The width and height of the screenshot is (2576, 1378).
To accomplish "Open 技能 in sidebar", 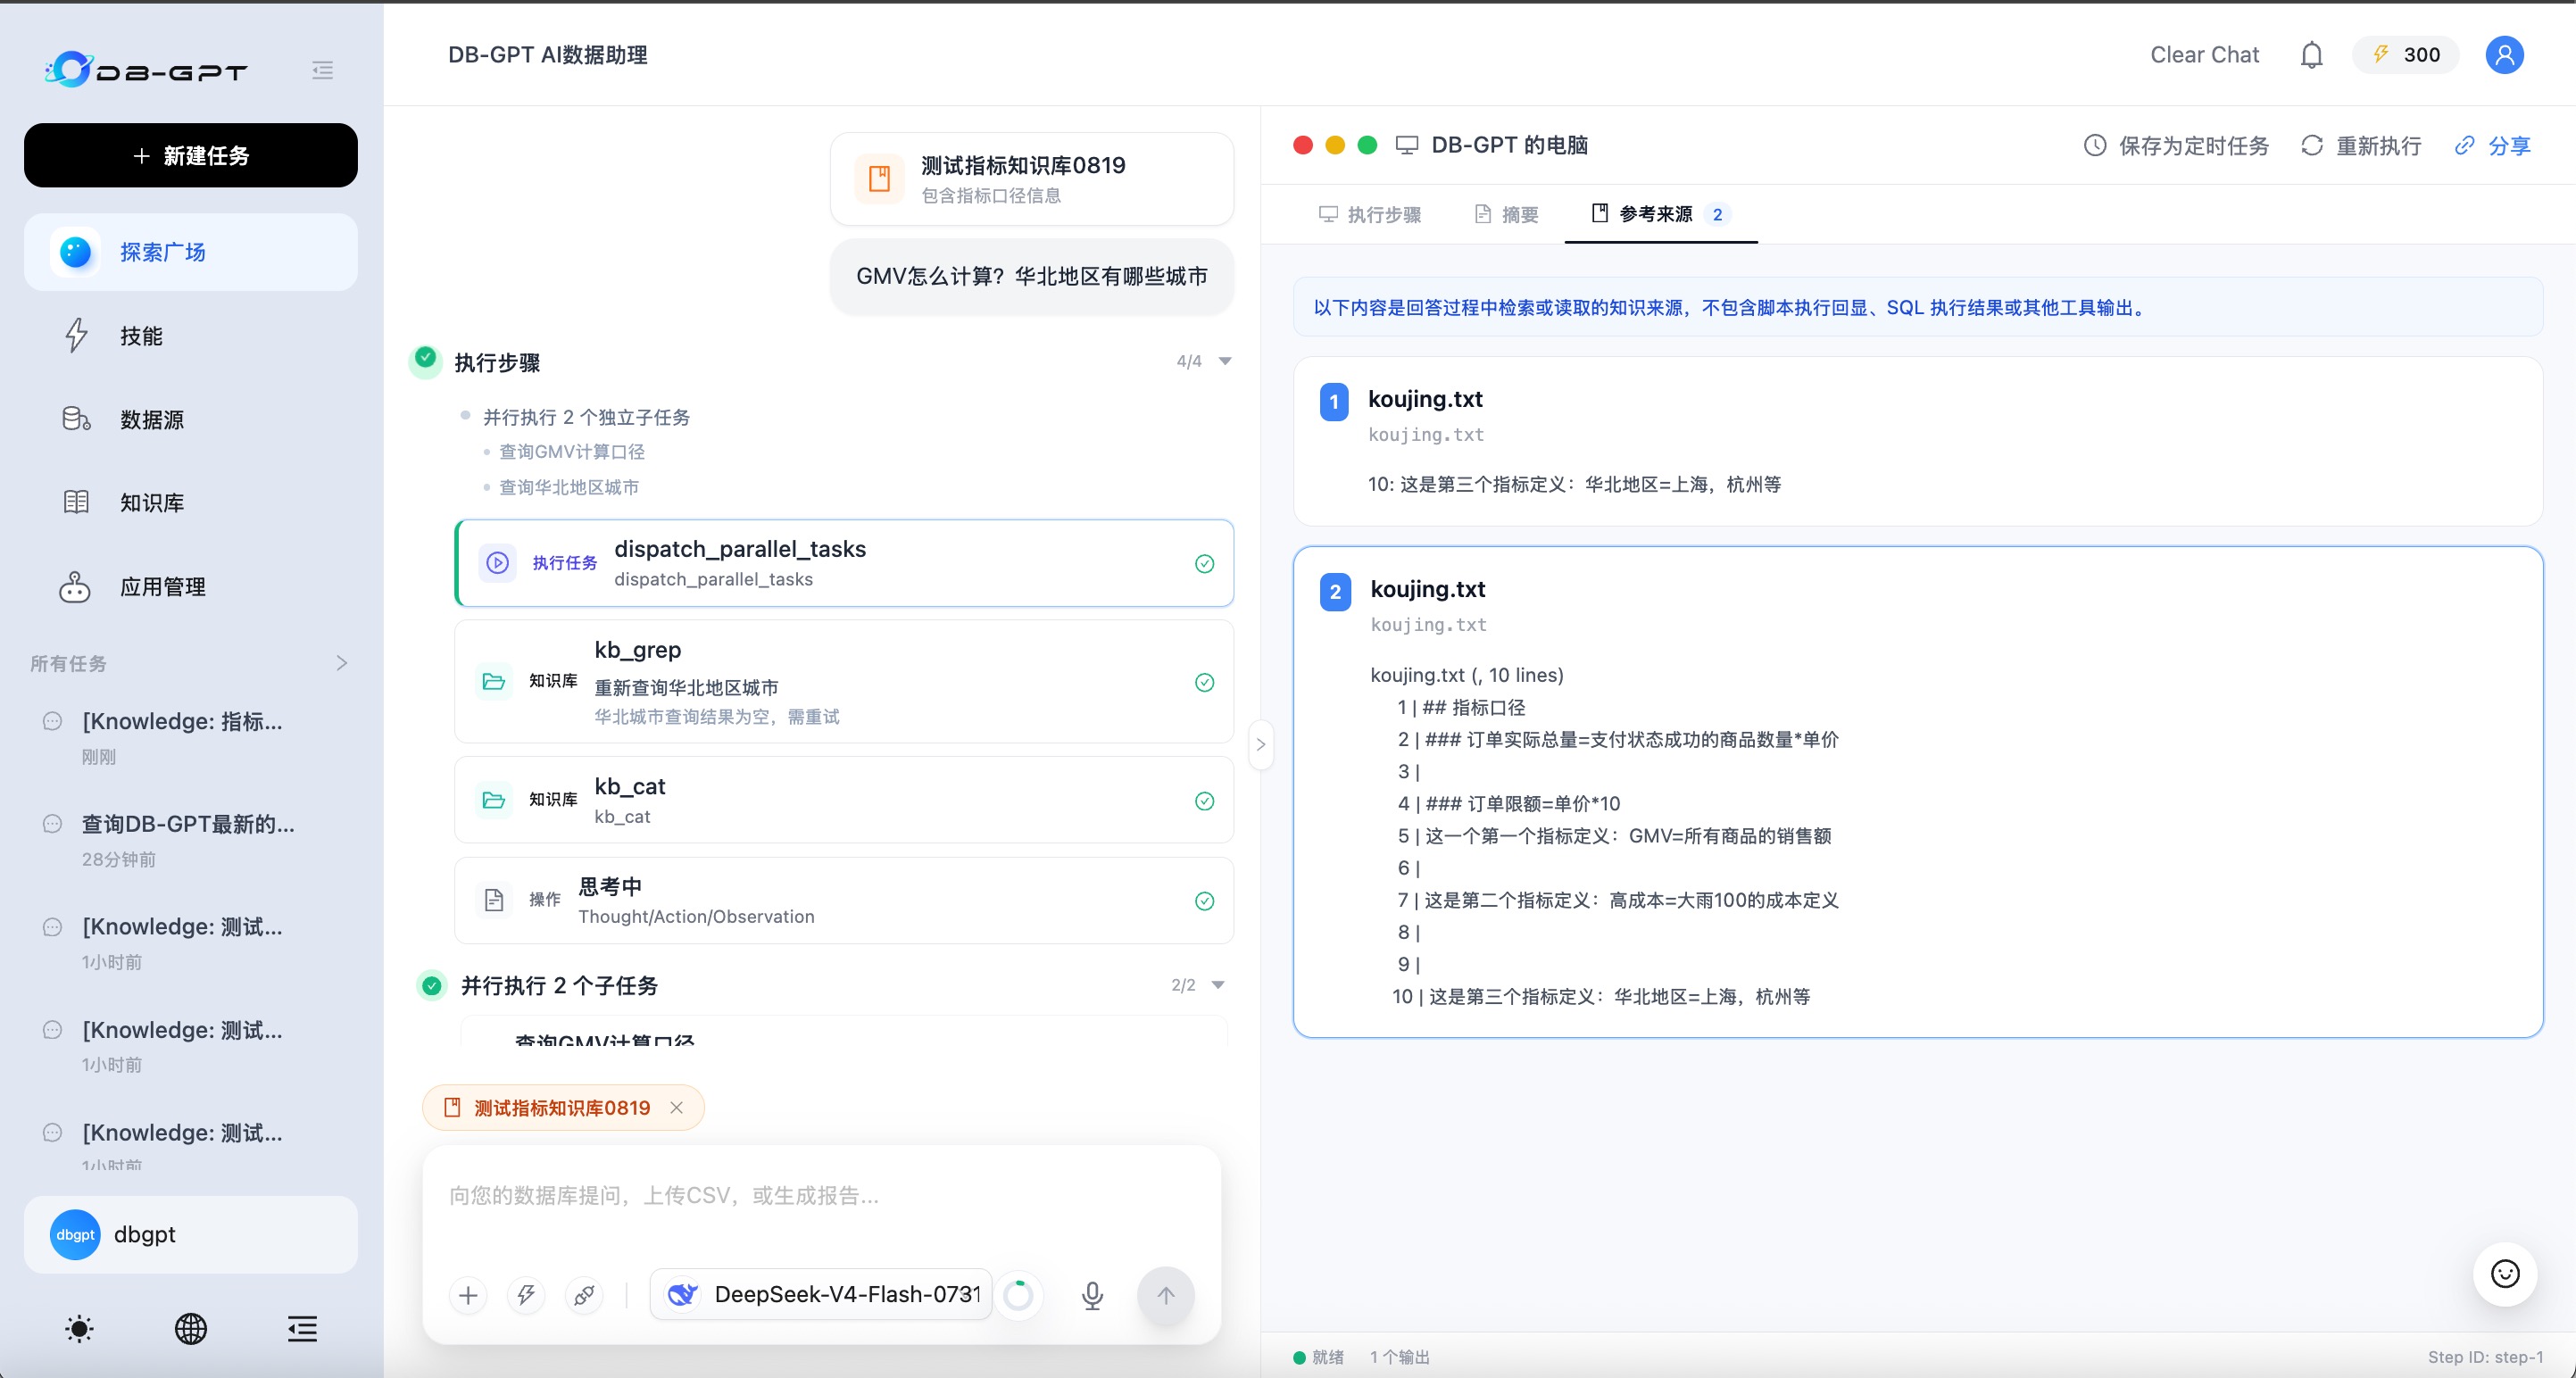I will point(191,335).
